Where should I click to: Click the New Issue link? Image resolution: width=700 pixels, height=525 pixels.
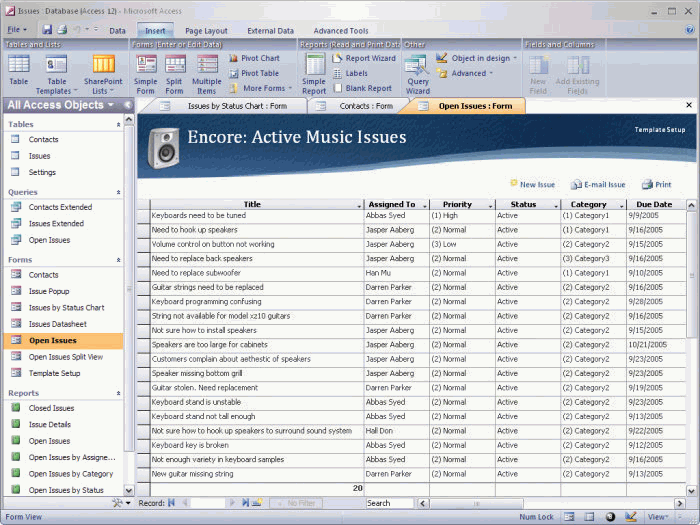coord(532,184)
